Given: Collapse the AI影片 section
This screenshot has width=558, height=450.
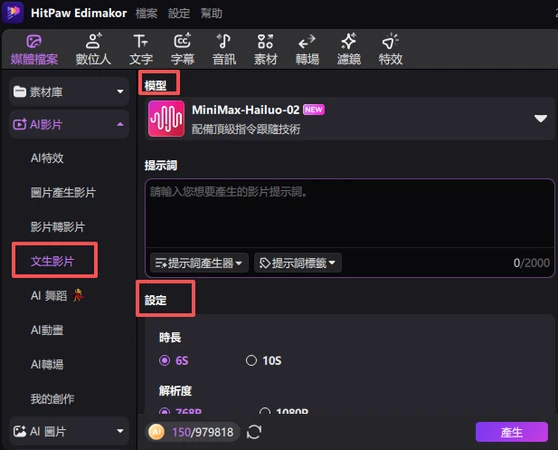Looking at the screenshot, I should click(x=69, y=125).
